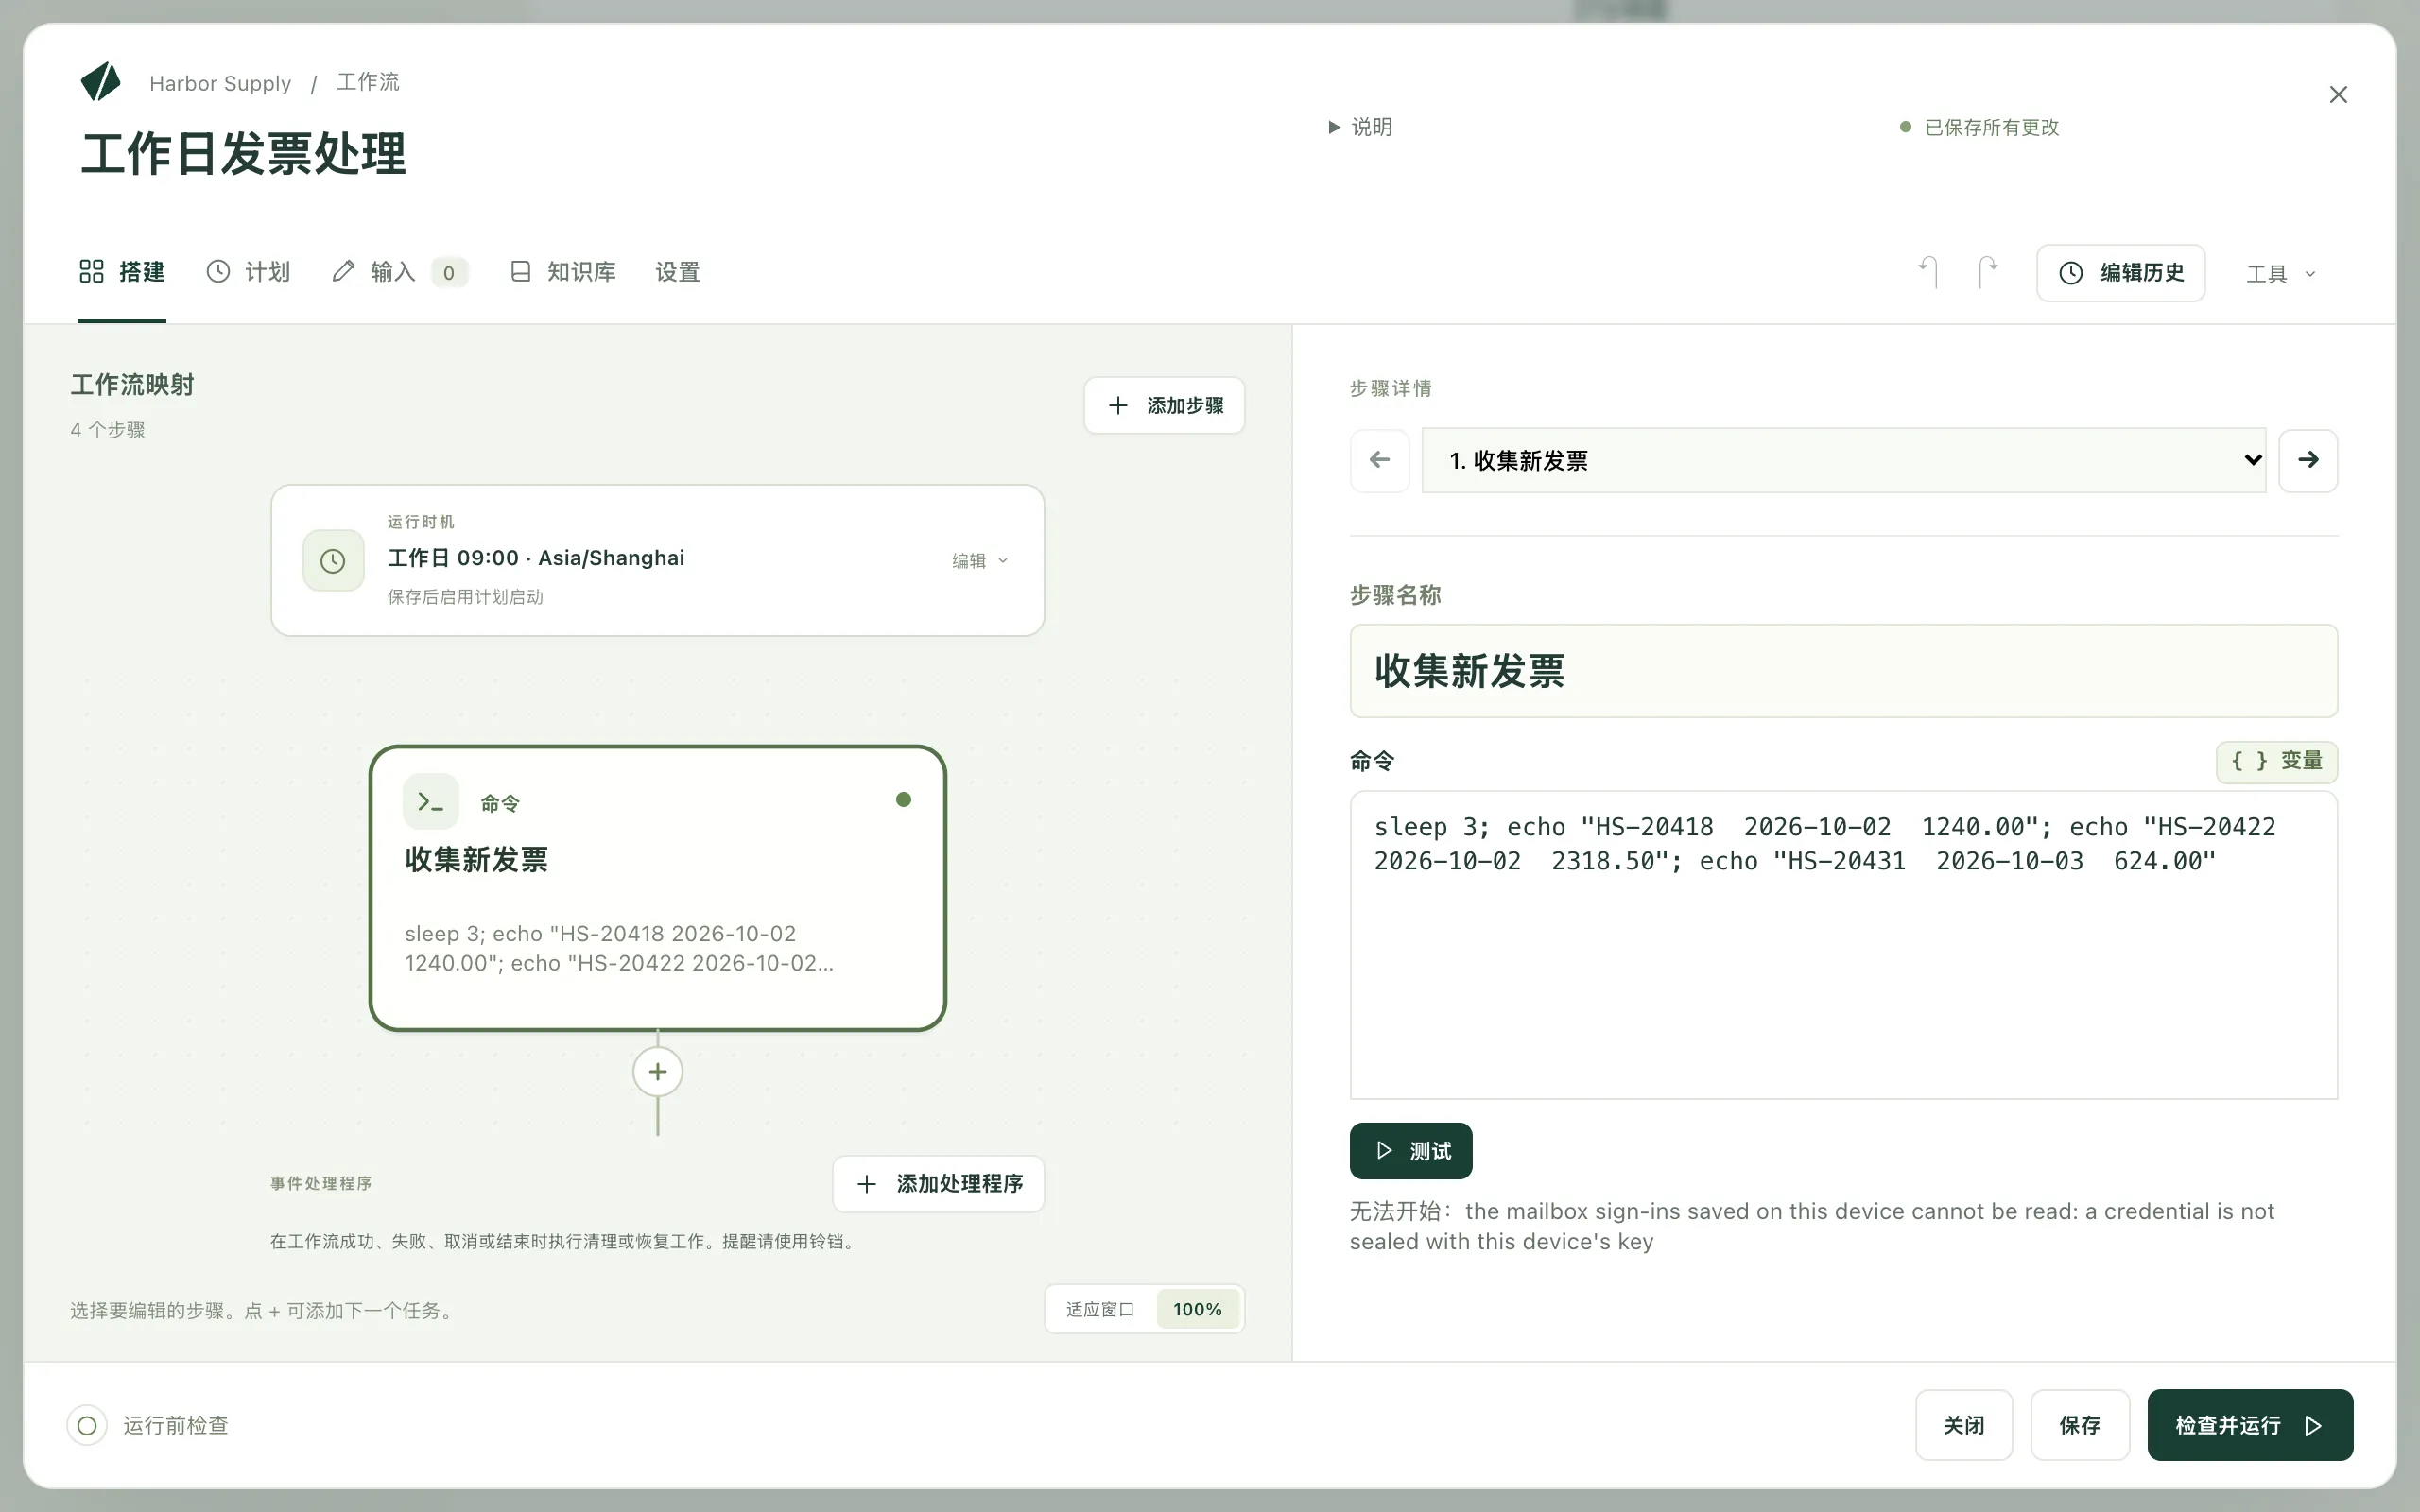Screen dimensions: 2420x1512
Task: Open the 编辑 dropdown on the schedule card
Action: 980,561
